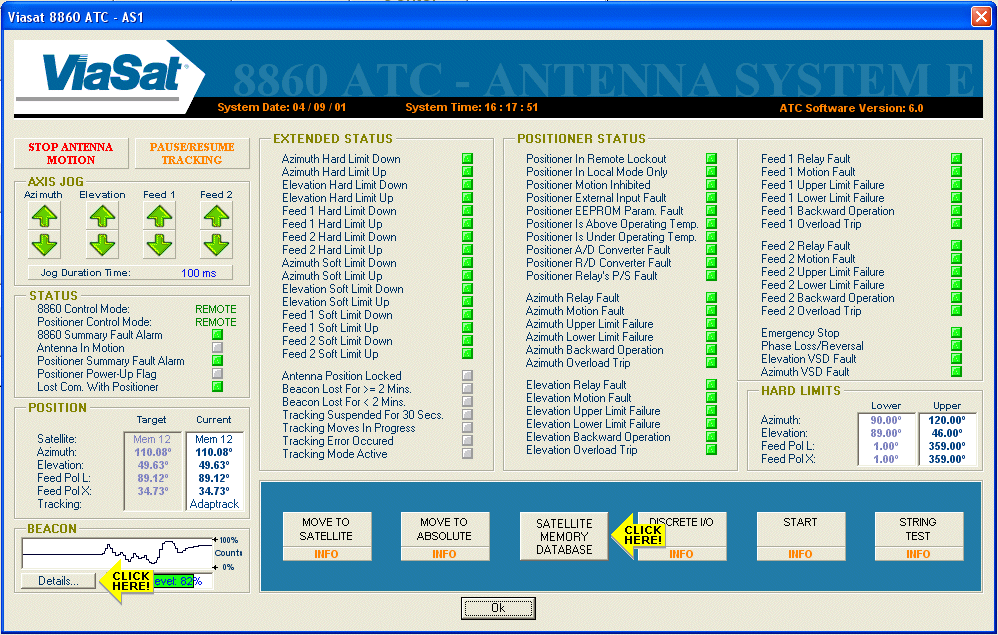The height and width of the screenshot is (635, 998).
Task: Click Phase Loss/Reversal indicator
Action: pos(956,345)
